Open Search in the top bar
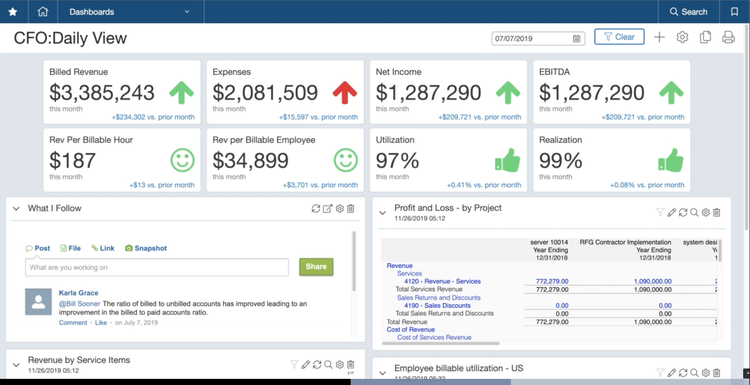750x385 pixels. [688, 12]
